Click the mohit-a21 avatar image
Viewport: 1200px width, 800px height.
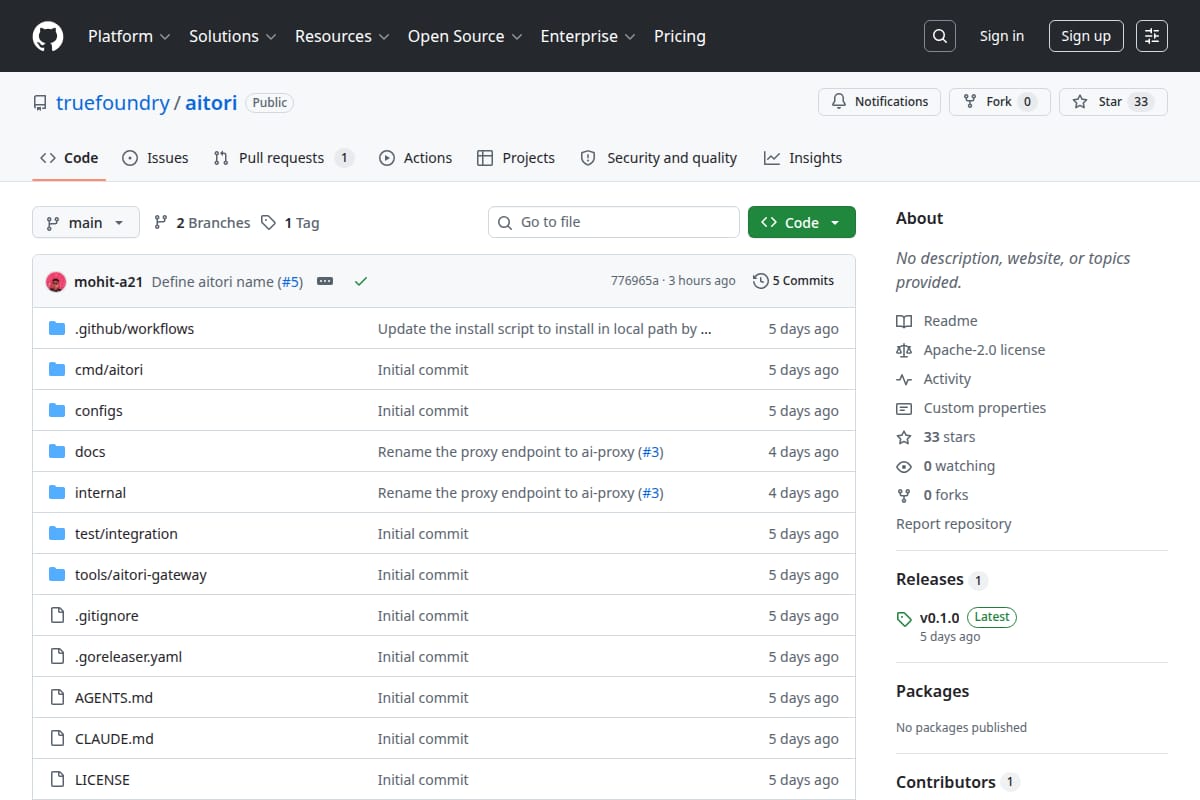(56, 282)
